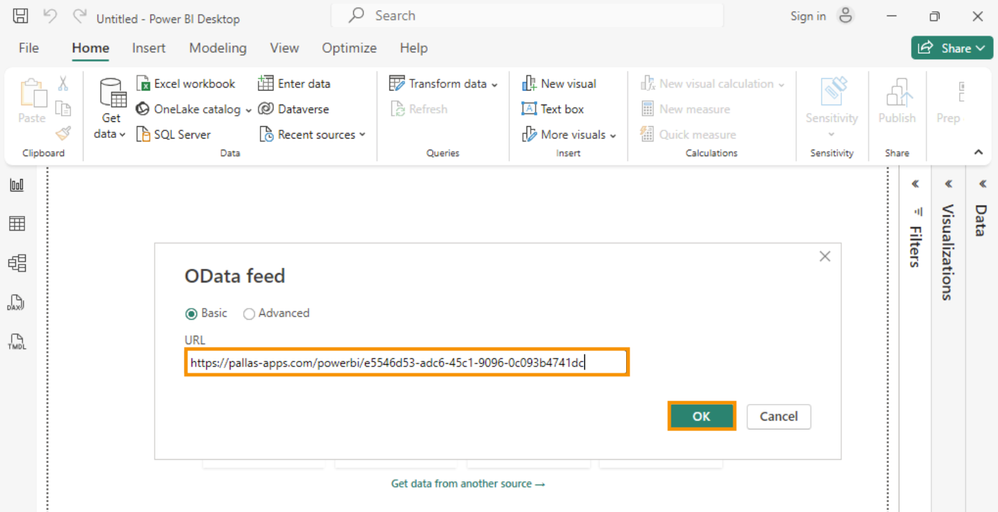Expand OneLake catalog dropdown arrow
The height and width of the screenshot is (512, 998).
pyautogui.click(x=248, y=110)
